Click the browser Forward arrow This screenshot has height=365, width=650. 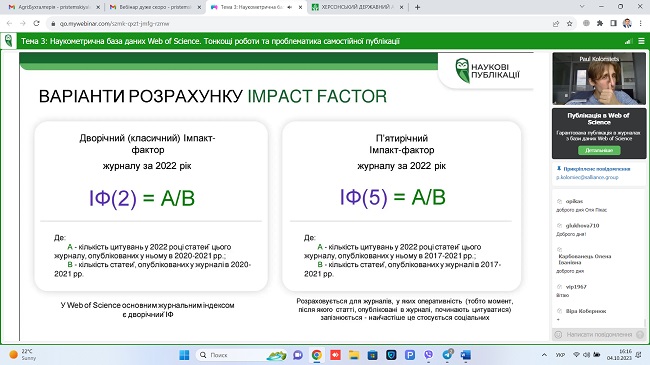[x=23, y=24]
